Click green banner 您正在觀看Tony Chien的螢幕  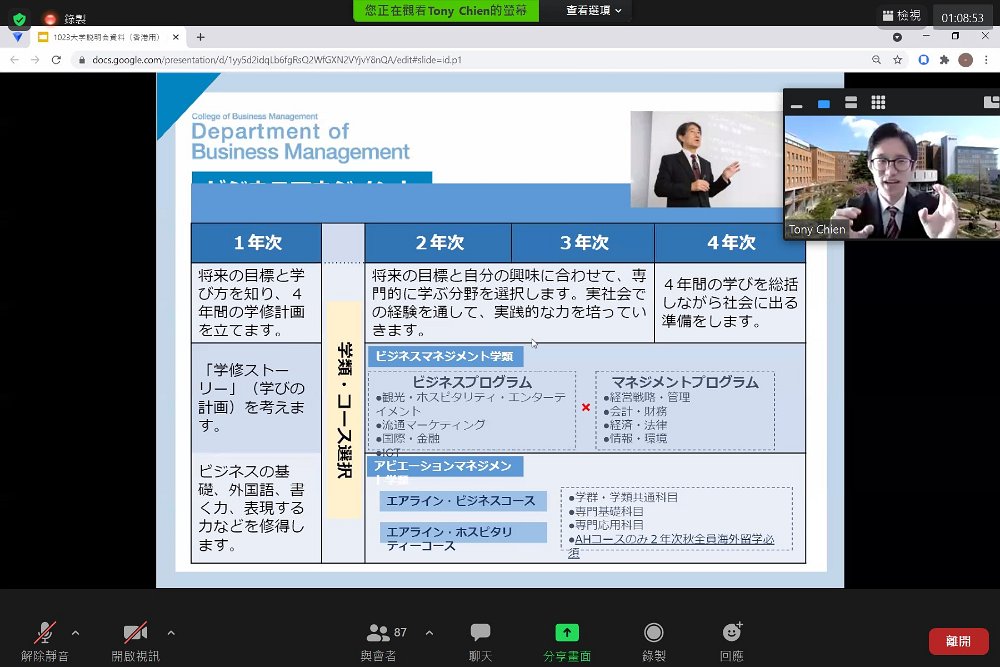[x=446, y=10]
